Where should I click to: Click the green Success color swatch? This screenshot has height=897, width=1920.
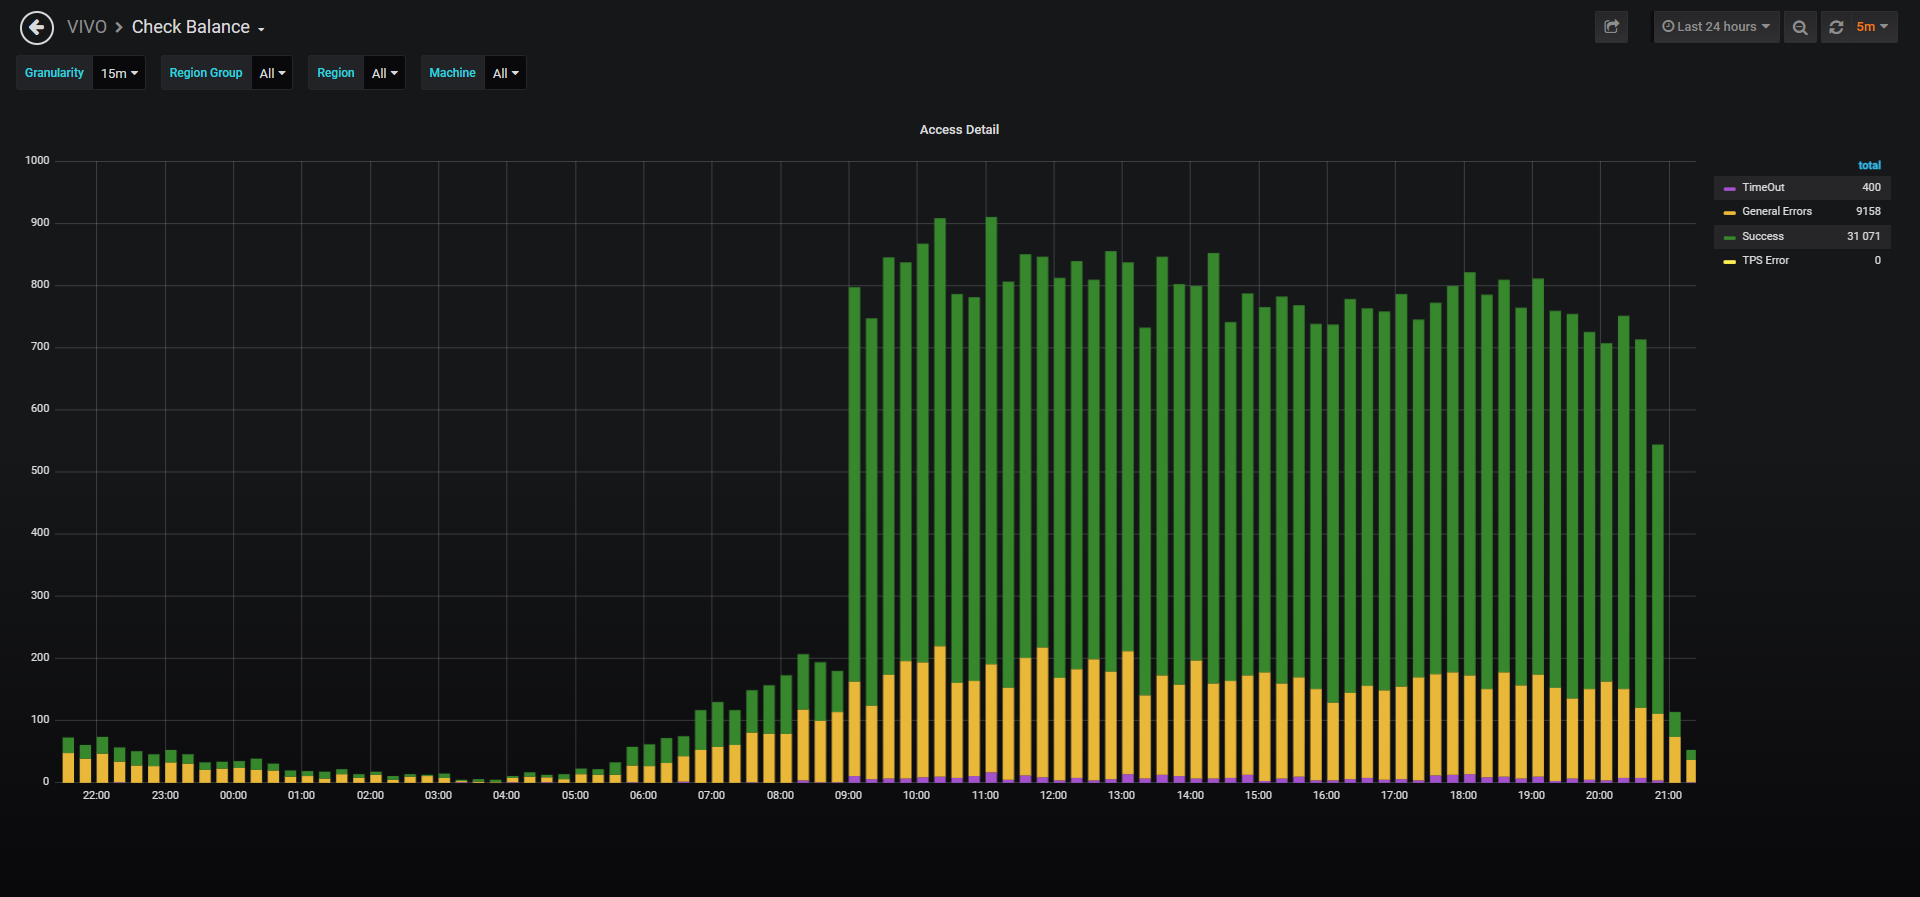[x=1729, y=237]
